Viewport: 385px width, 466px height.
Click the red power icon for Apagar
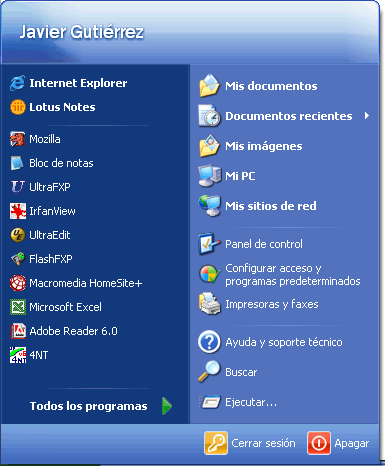(319, 443)
